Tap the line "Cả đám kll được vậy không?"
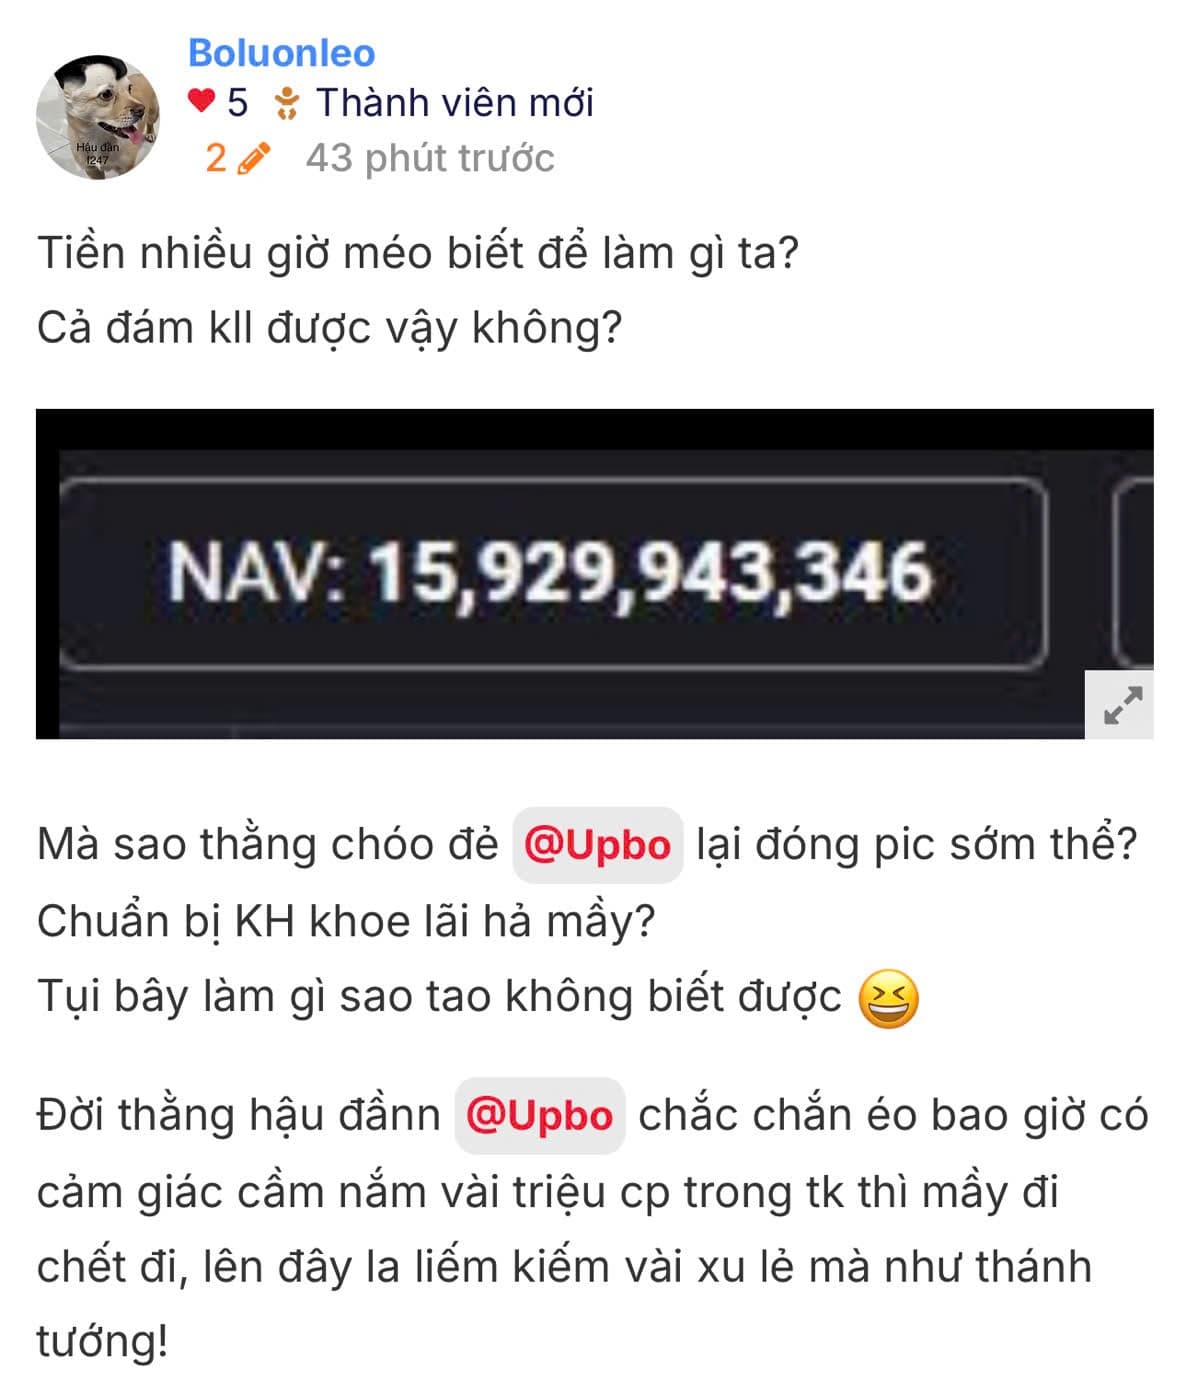 tap(329, 328)
